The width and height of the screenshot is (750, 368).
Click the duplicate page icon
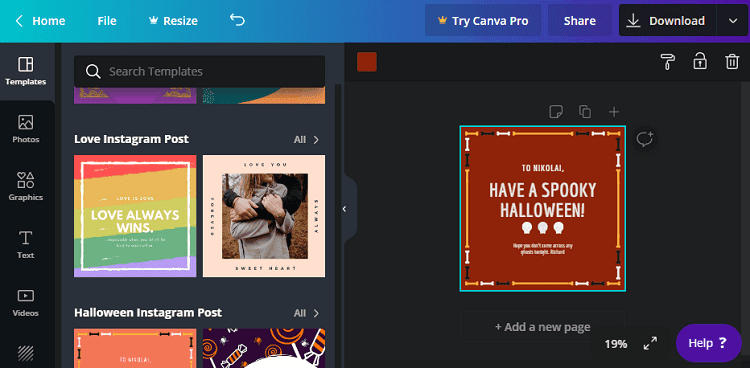click(x=585, y=112)
